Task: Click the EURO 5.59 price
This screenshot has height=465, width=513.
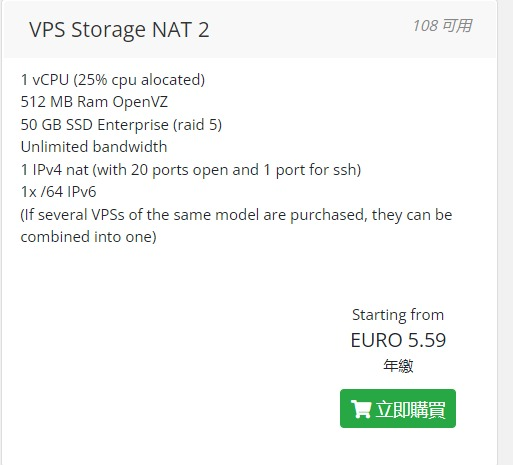Action: pos(398,340)
